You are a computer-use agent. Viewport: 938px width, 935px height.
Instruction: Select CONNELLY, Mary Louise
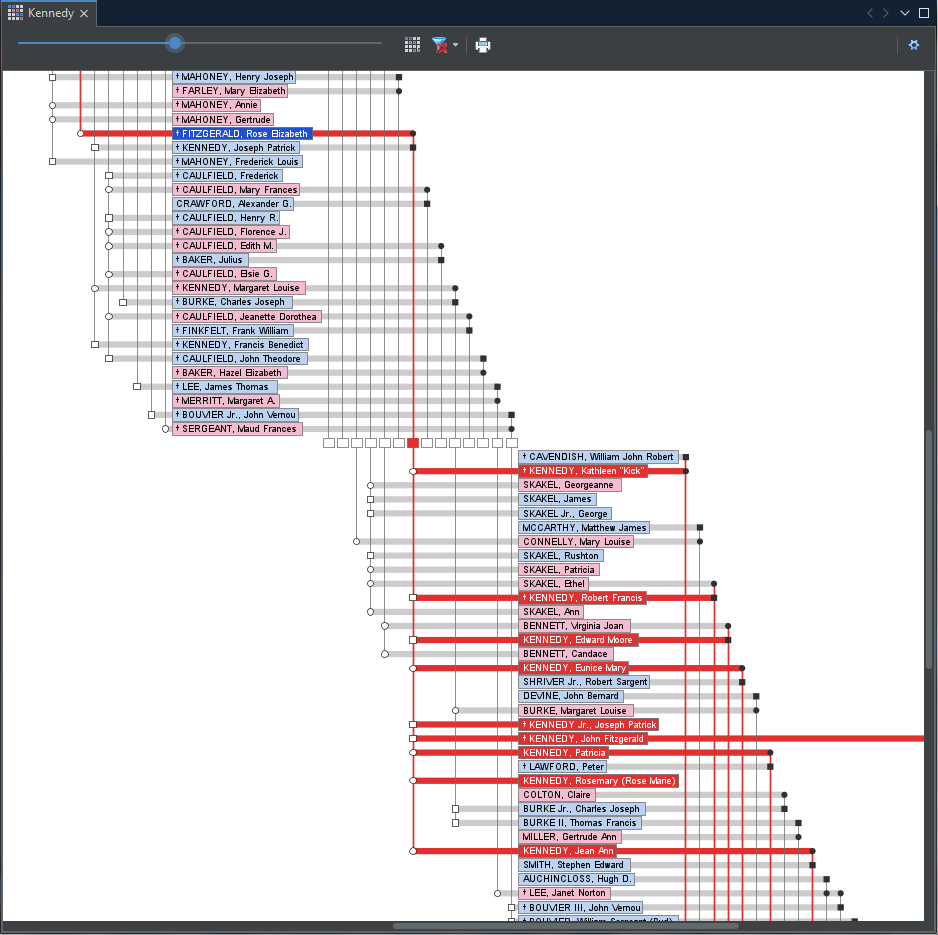(576, 541)
